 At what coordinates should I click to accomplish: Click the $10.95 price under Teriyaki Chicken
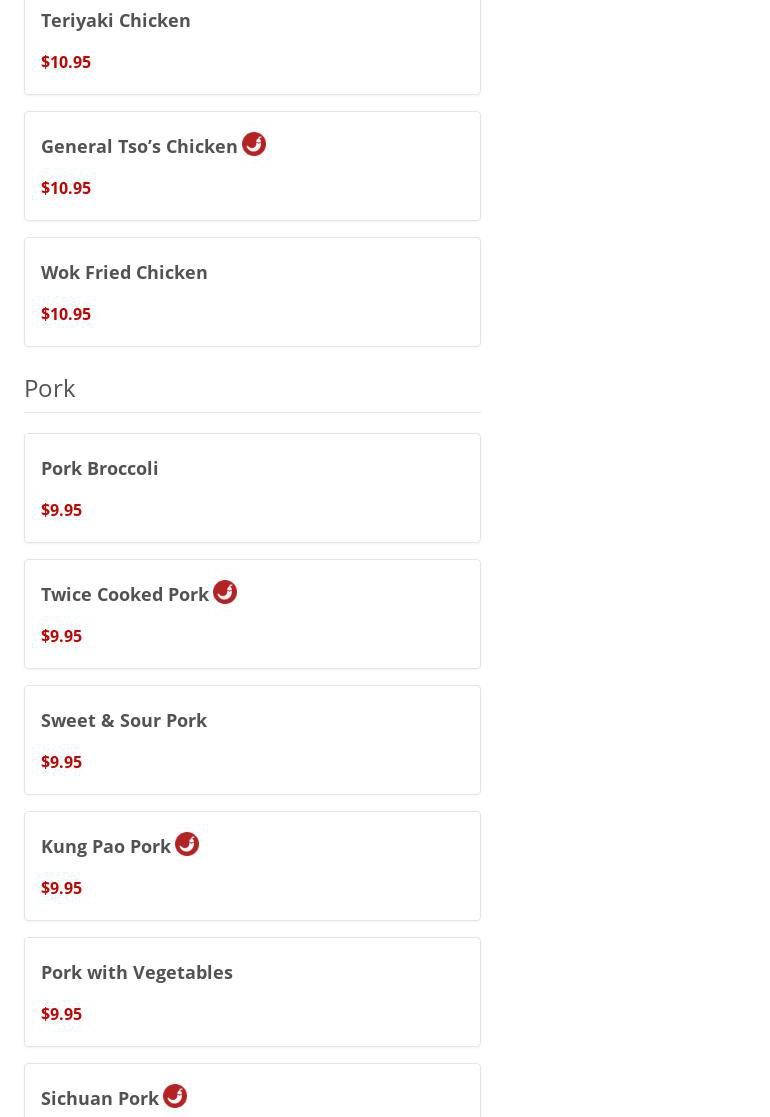coord(66,62)
